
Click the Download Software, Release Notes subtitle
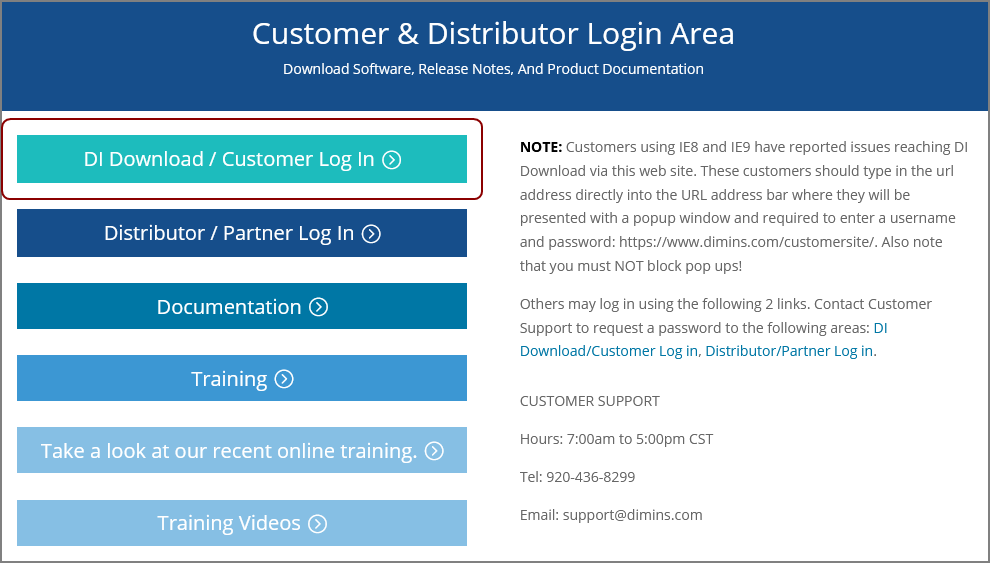coord(493,69)
